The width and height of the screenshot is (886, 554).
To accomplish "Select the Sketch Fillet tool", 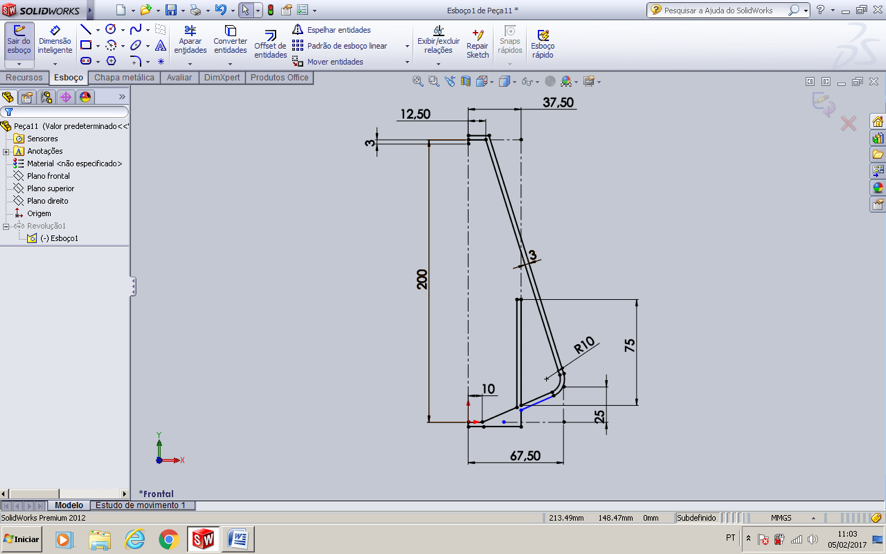I will tap(136, 60).
